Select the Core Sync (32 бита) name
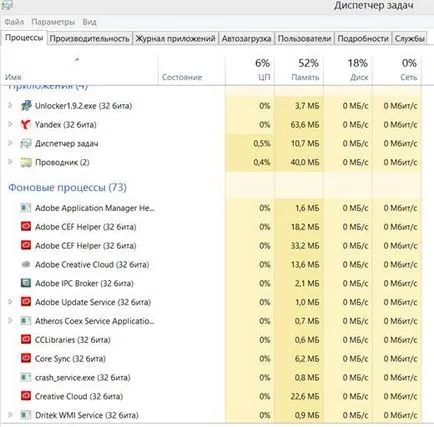434x427 pixels. click(x=70, y=359)
